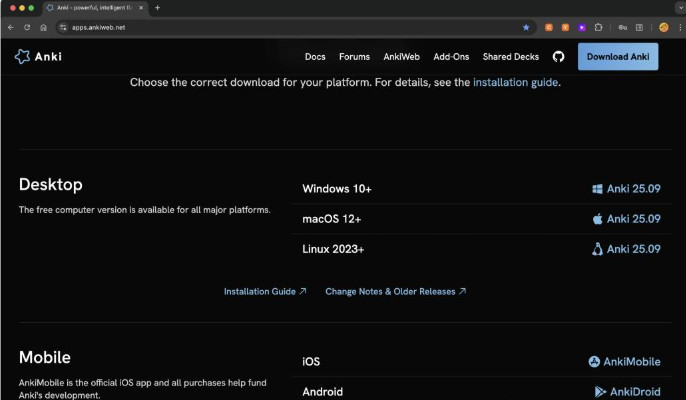Image resolution: width=686 pixels, height=400 pixels.
Task: Toggle the bookmark star icon
Action: click(526, 27)
